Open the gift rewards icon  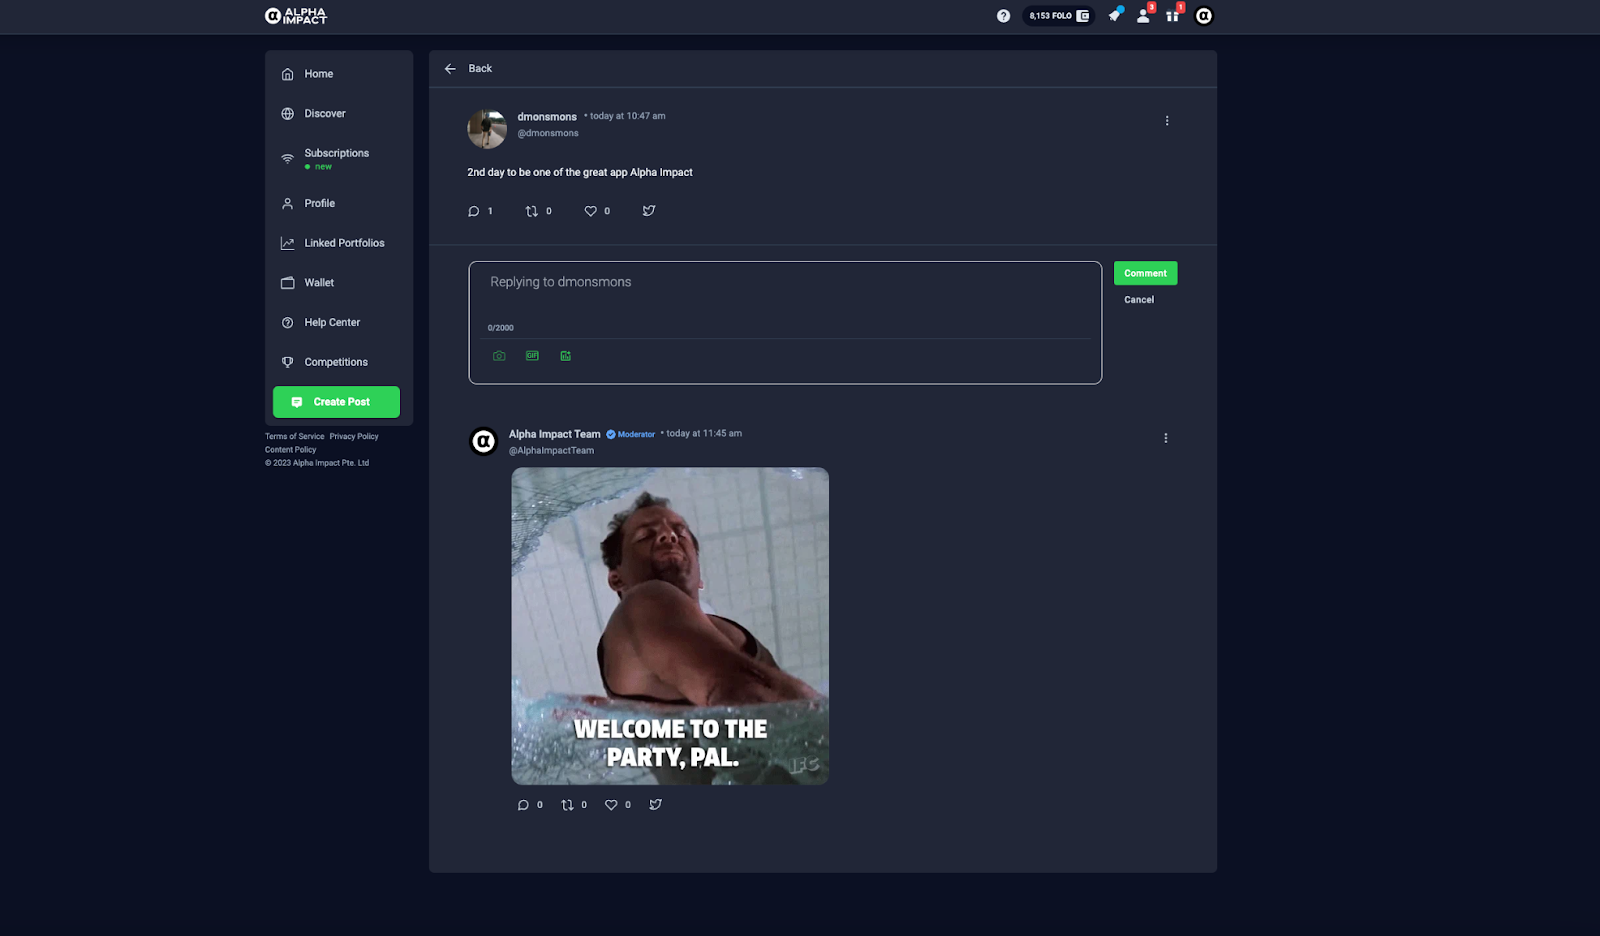point(1172,16)
